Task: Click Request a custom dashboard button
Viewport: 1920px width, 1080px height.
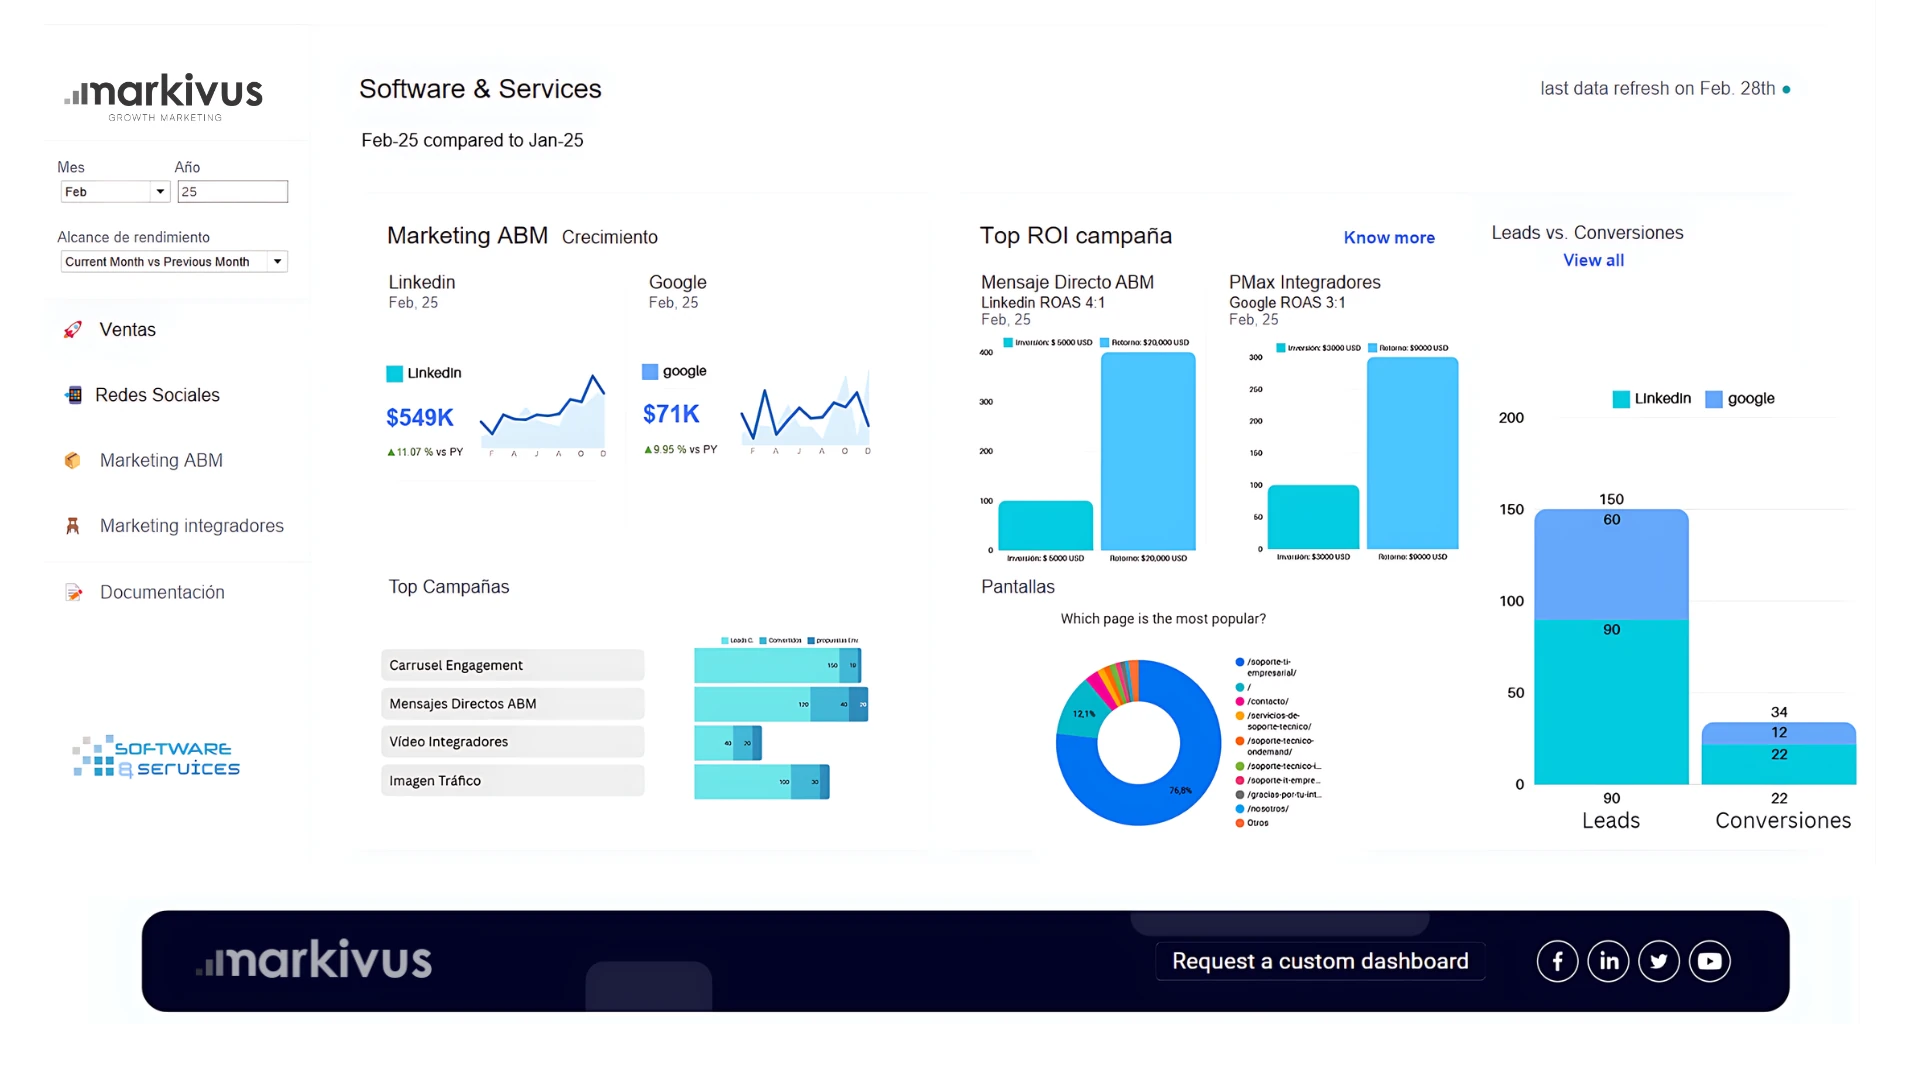Action: pyautogui.click(x=1320, y=961)
